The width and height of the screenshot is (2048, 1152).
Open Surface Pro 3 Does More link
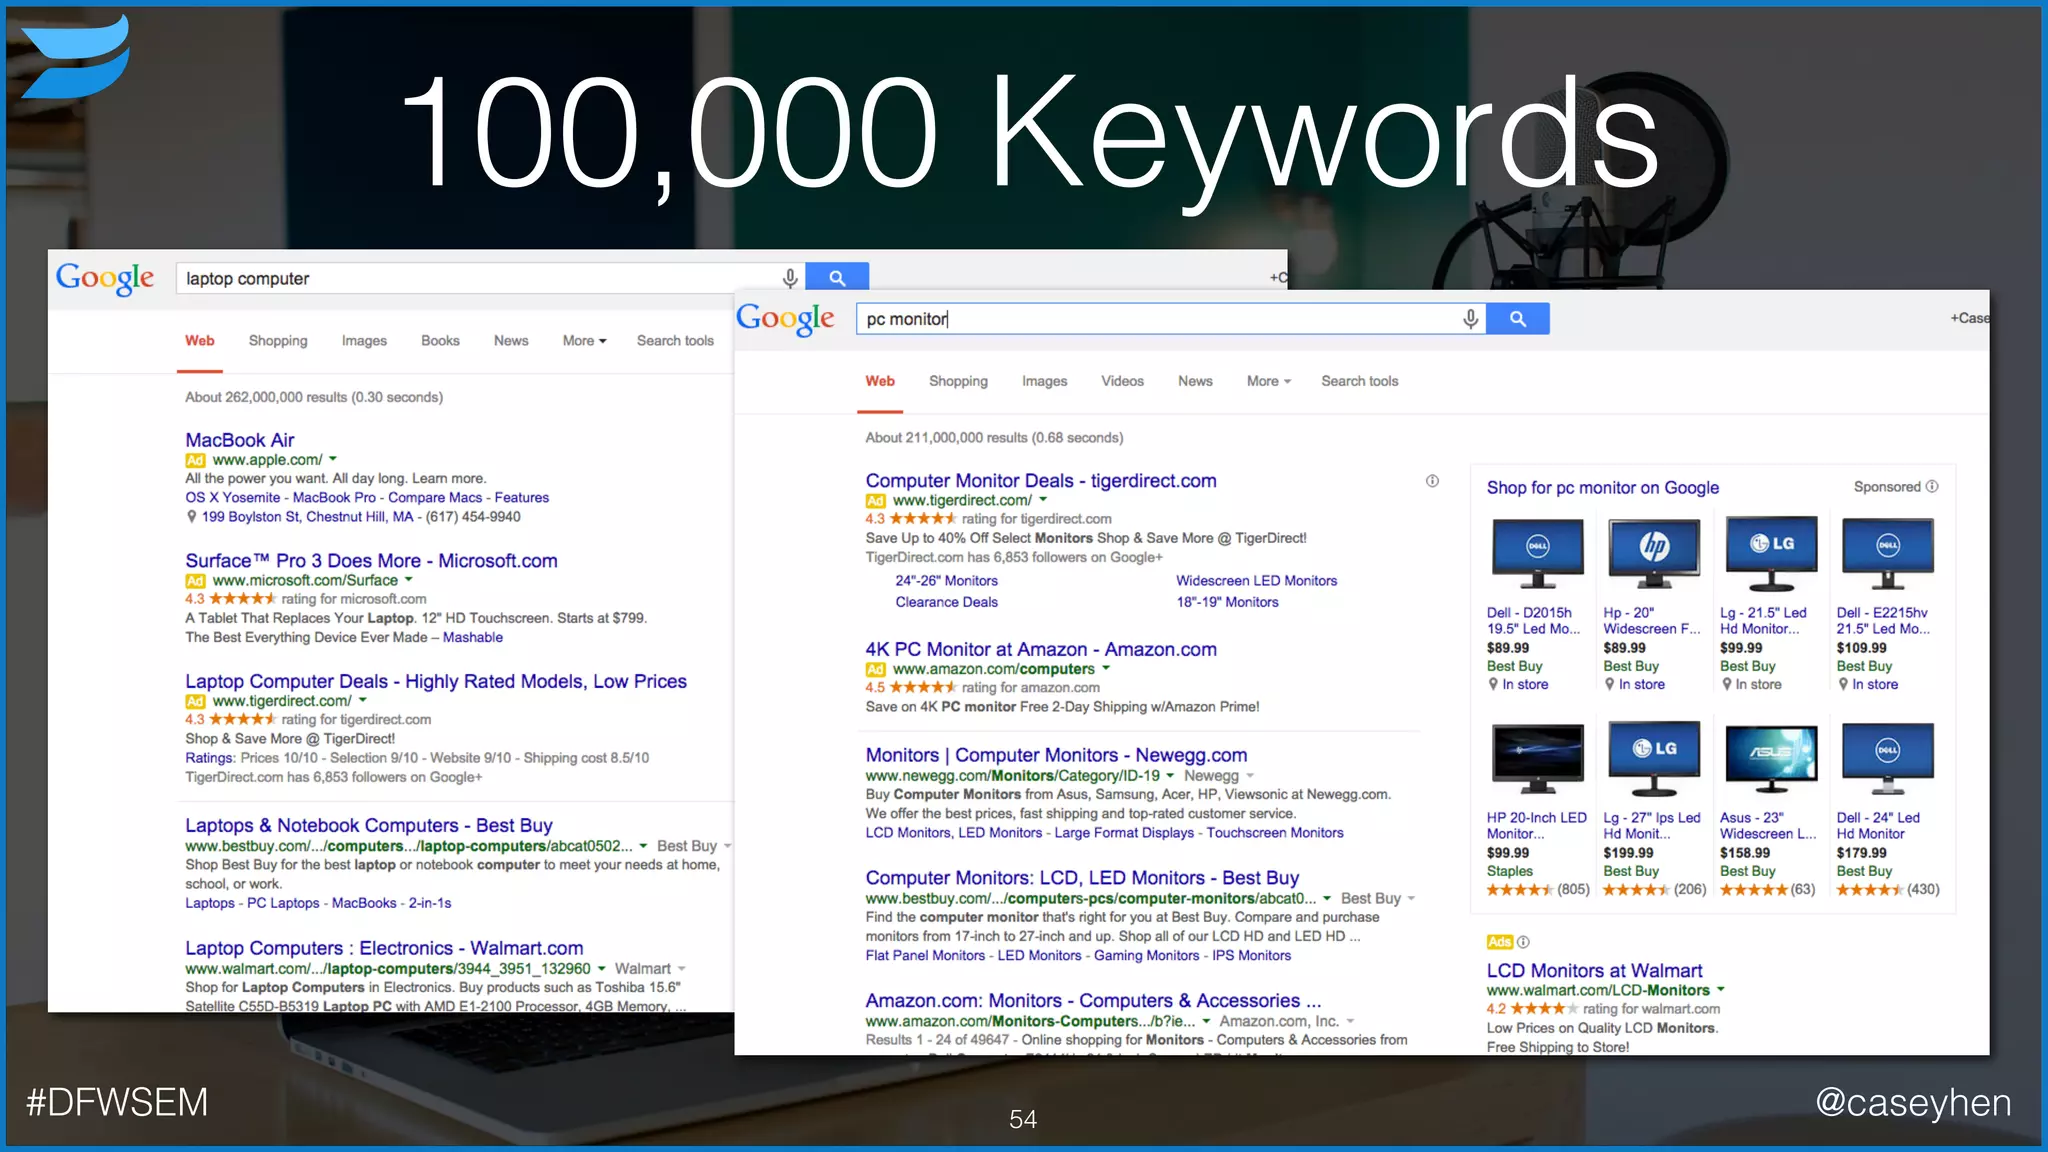click(371, 561)
